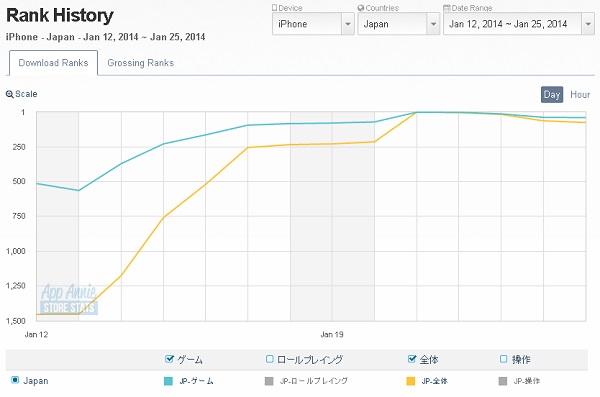The height and width of the screenshot is (397, 600).
Task: Open the Japan countries dropdown
Action: (x=398, y=24)
